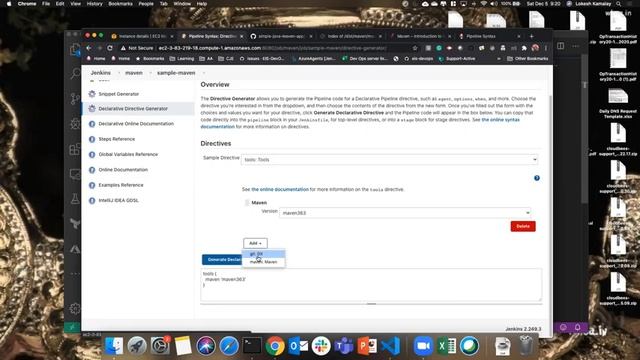The height and width of the screenshot is (360, 640).
Task: Open Microsoft Teams from the Dock
Action: coord(344,346)
